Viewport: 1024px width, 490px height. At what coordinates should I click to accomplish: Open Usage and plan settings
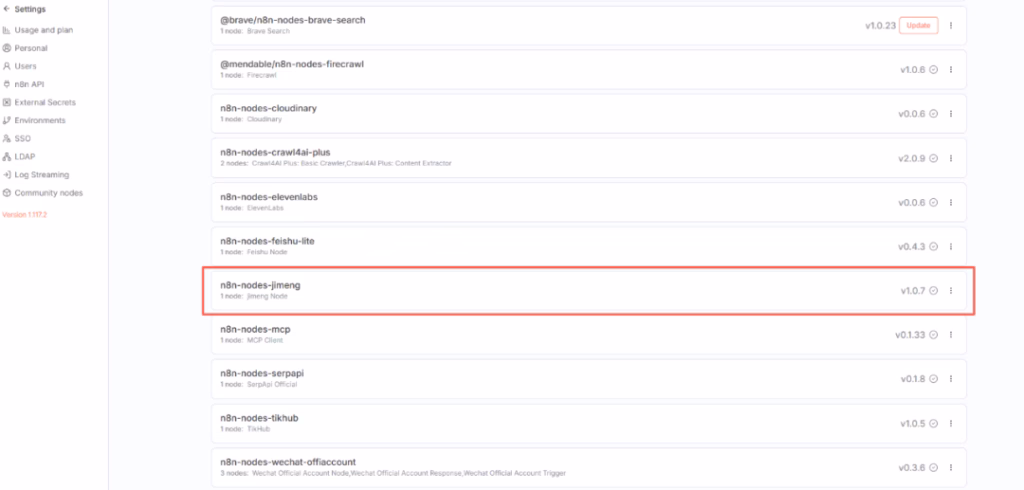point(43,30)
